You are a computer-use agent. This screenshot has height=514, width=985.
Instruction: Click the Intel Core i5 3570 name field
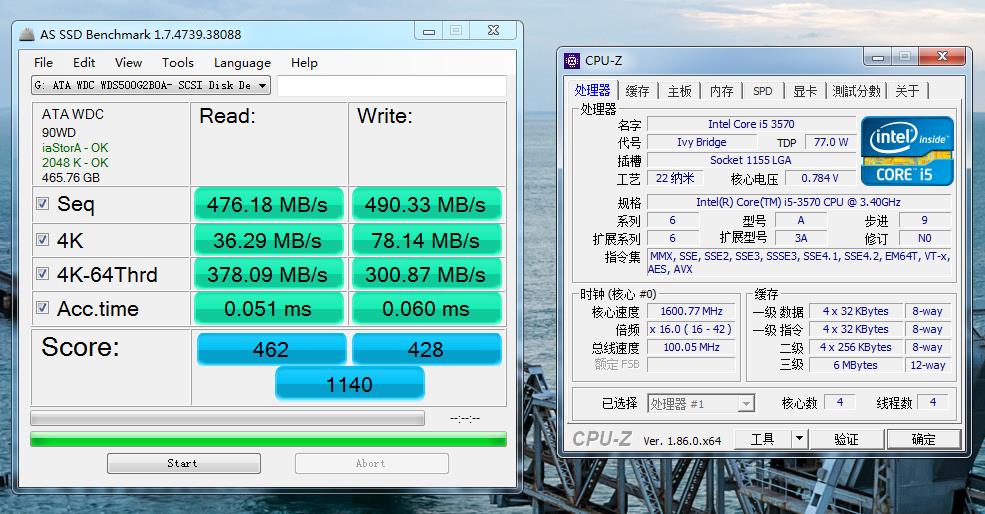coord(751,124)
